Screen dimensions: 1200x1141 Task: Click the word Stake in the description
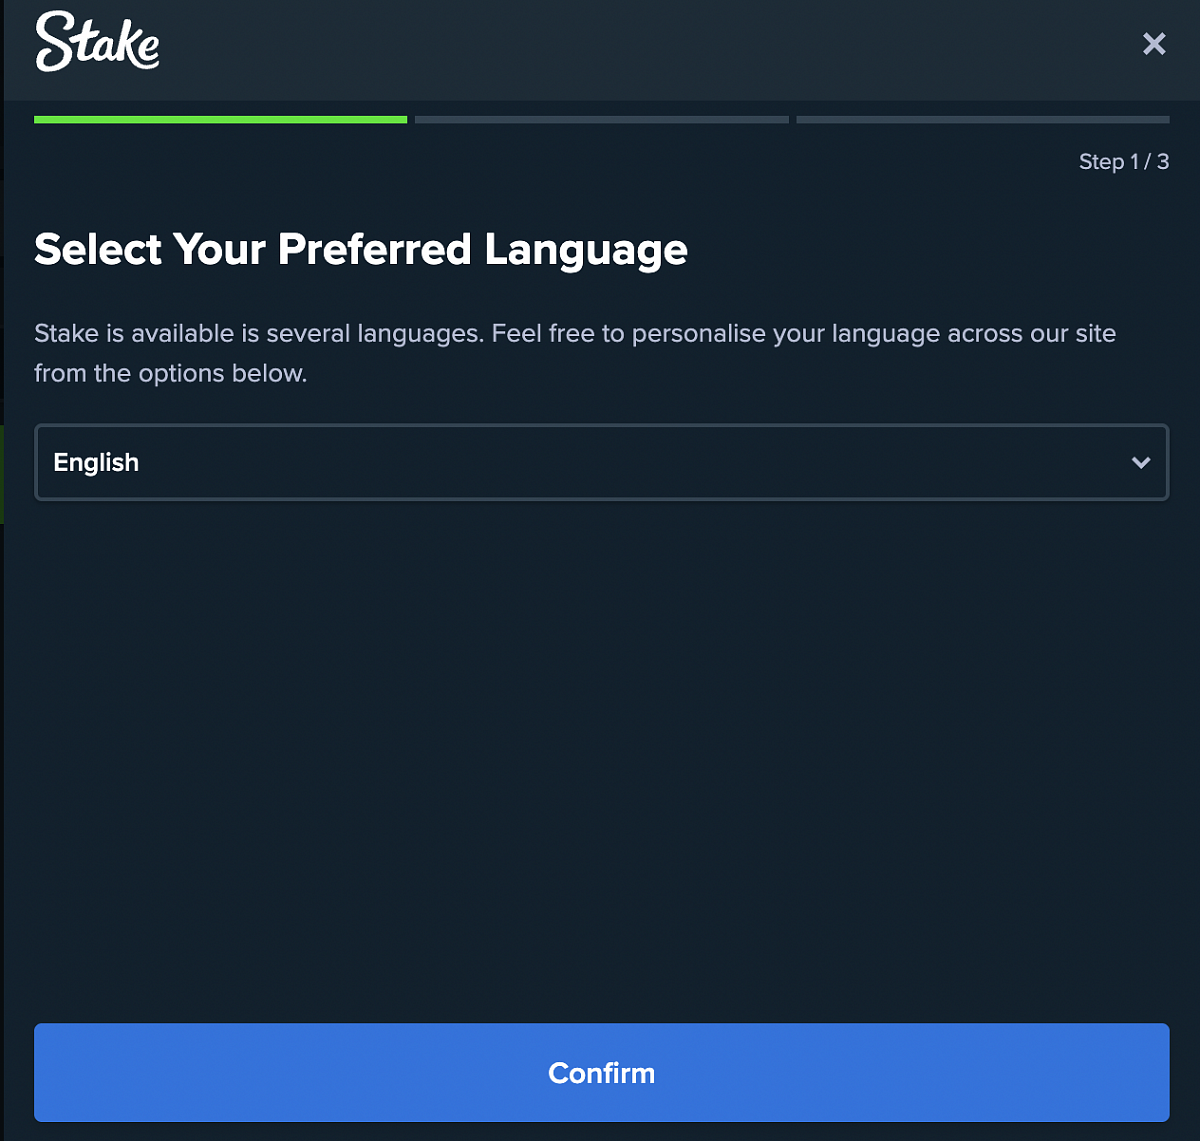coord(66,334)
